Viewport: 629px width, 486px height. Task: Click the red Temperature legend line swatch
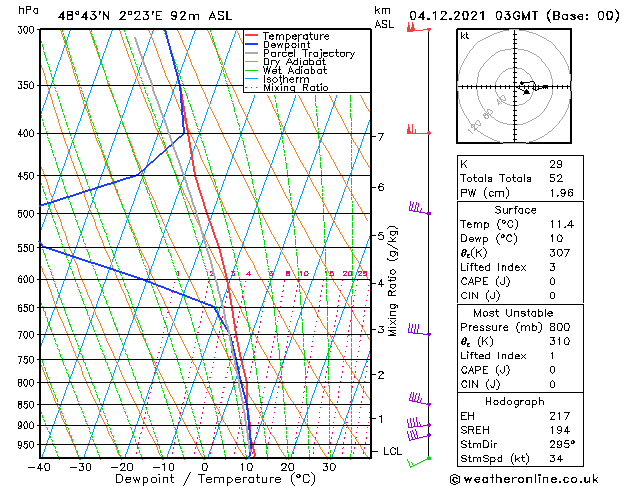click(x=252, y=36)
